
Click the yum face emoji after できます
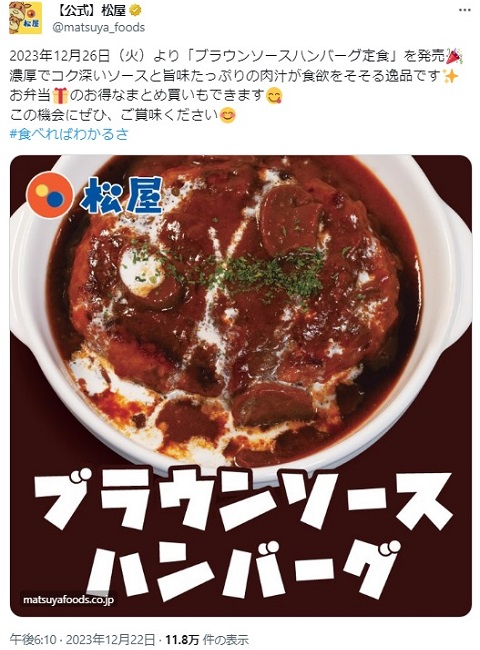coord(274,96)
